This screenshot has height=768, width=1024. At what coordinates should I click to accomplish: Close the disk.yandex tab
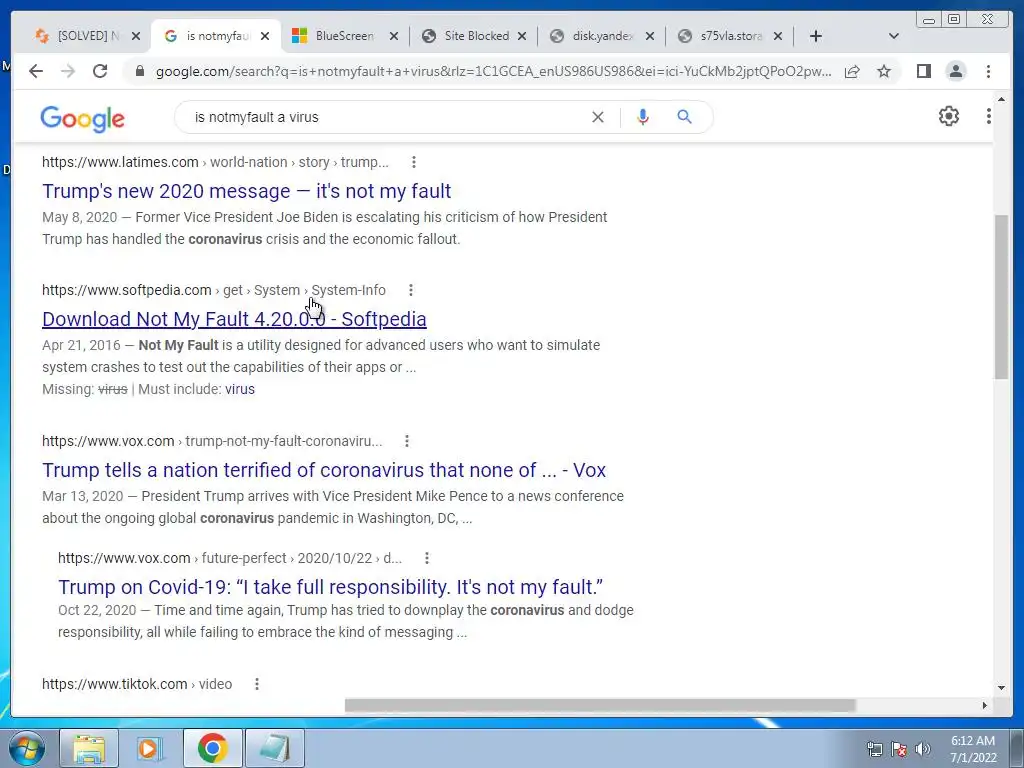[650, 37]
